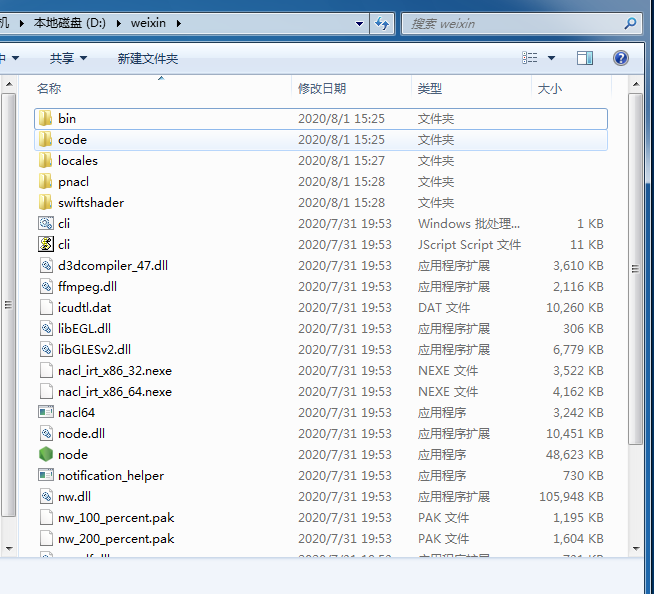This screenshot has height=594, width=654.
Task: Sort by 类型 column header
Action: click(x=471, y=88)
